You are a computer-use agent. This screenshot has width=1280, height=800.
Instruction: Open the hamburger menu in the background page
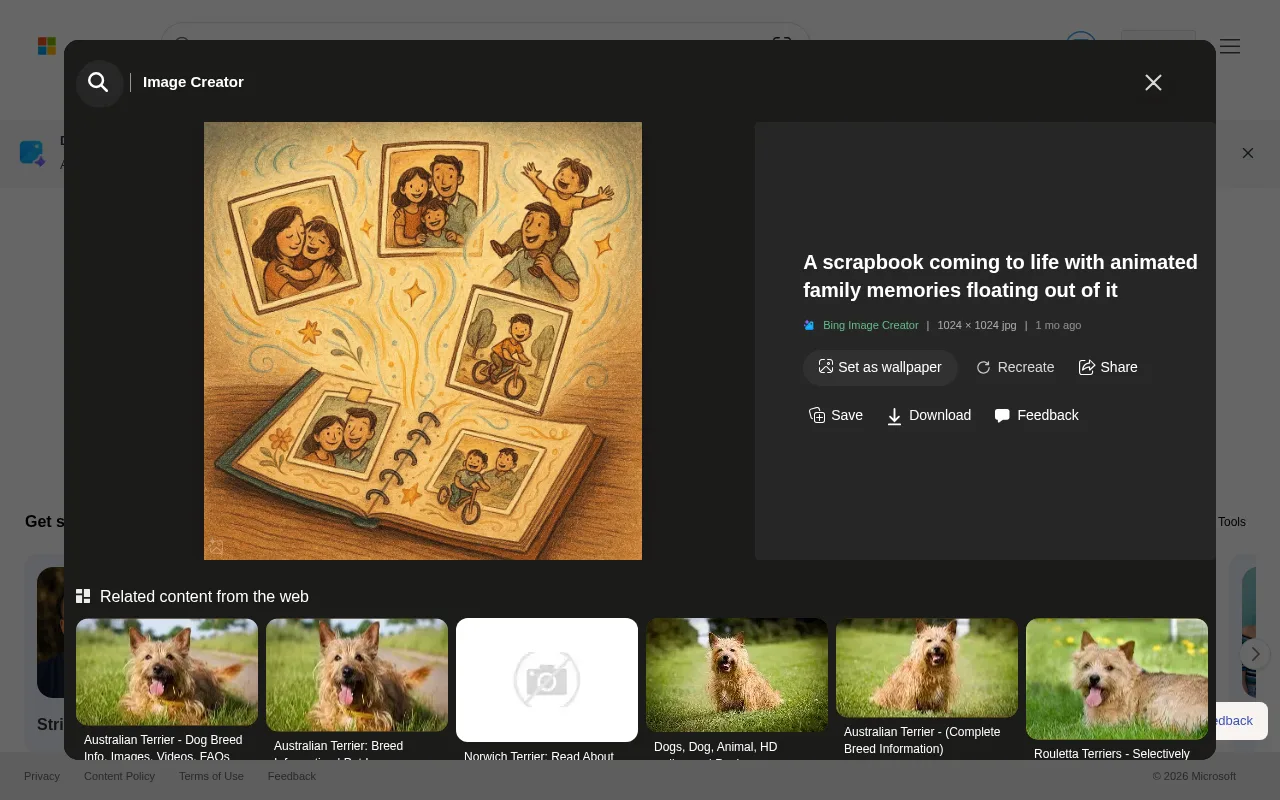click(x=1230, y=46)
